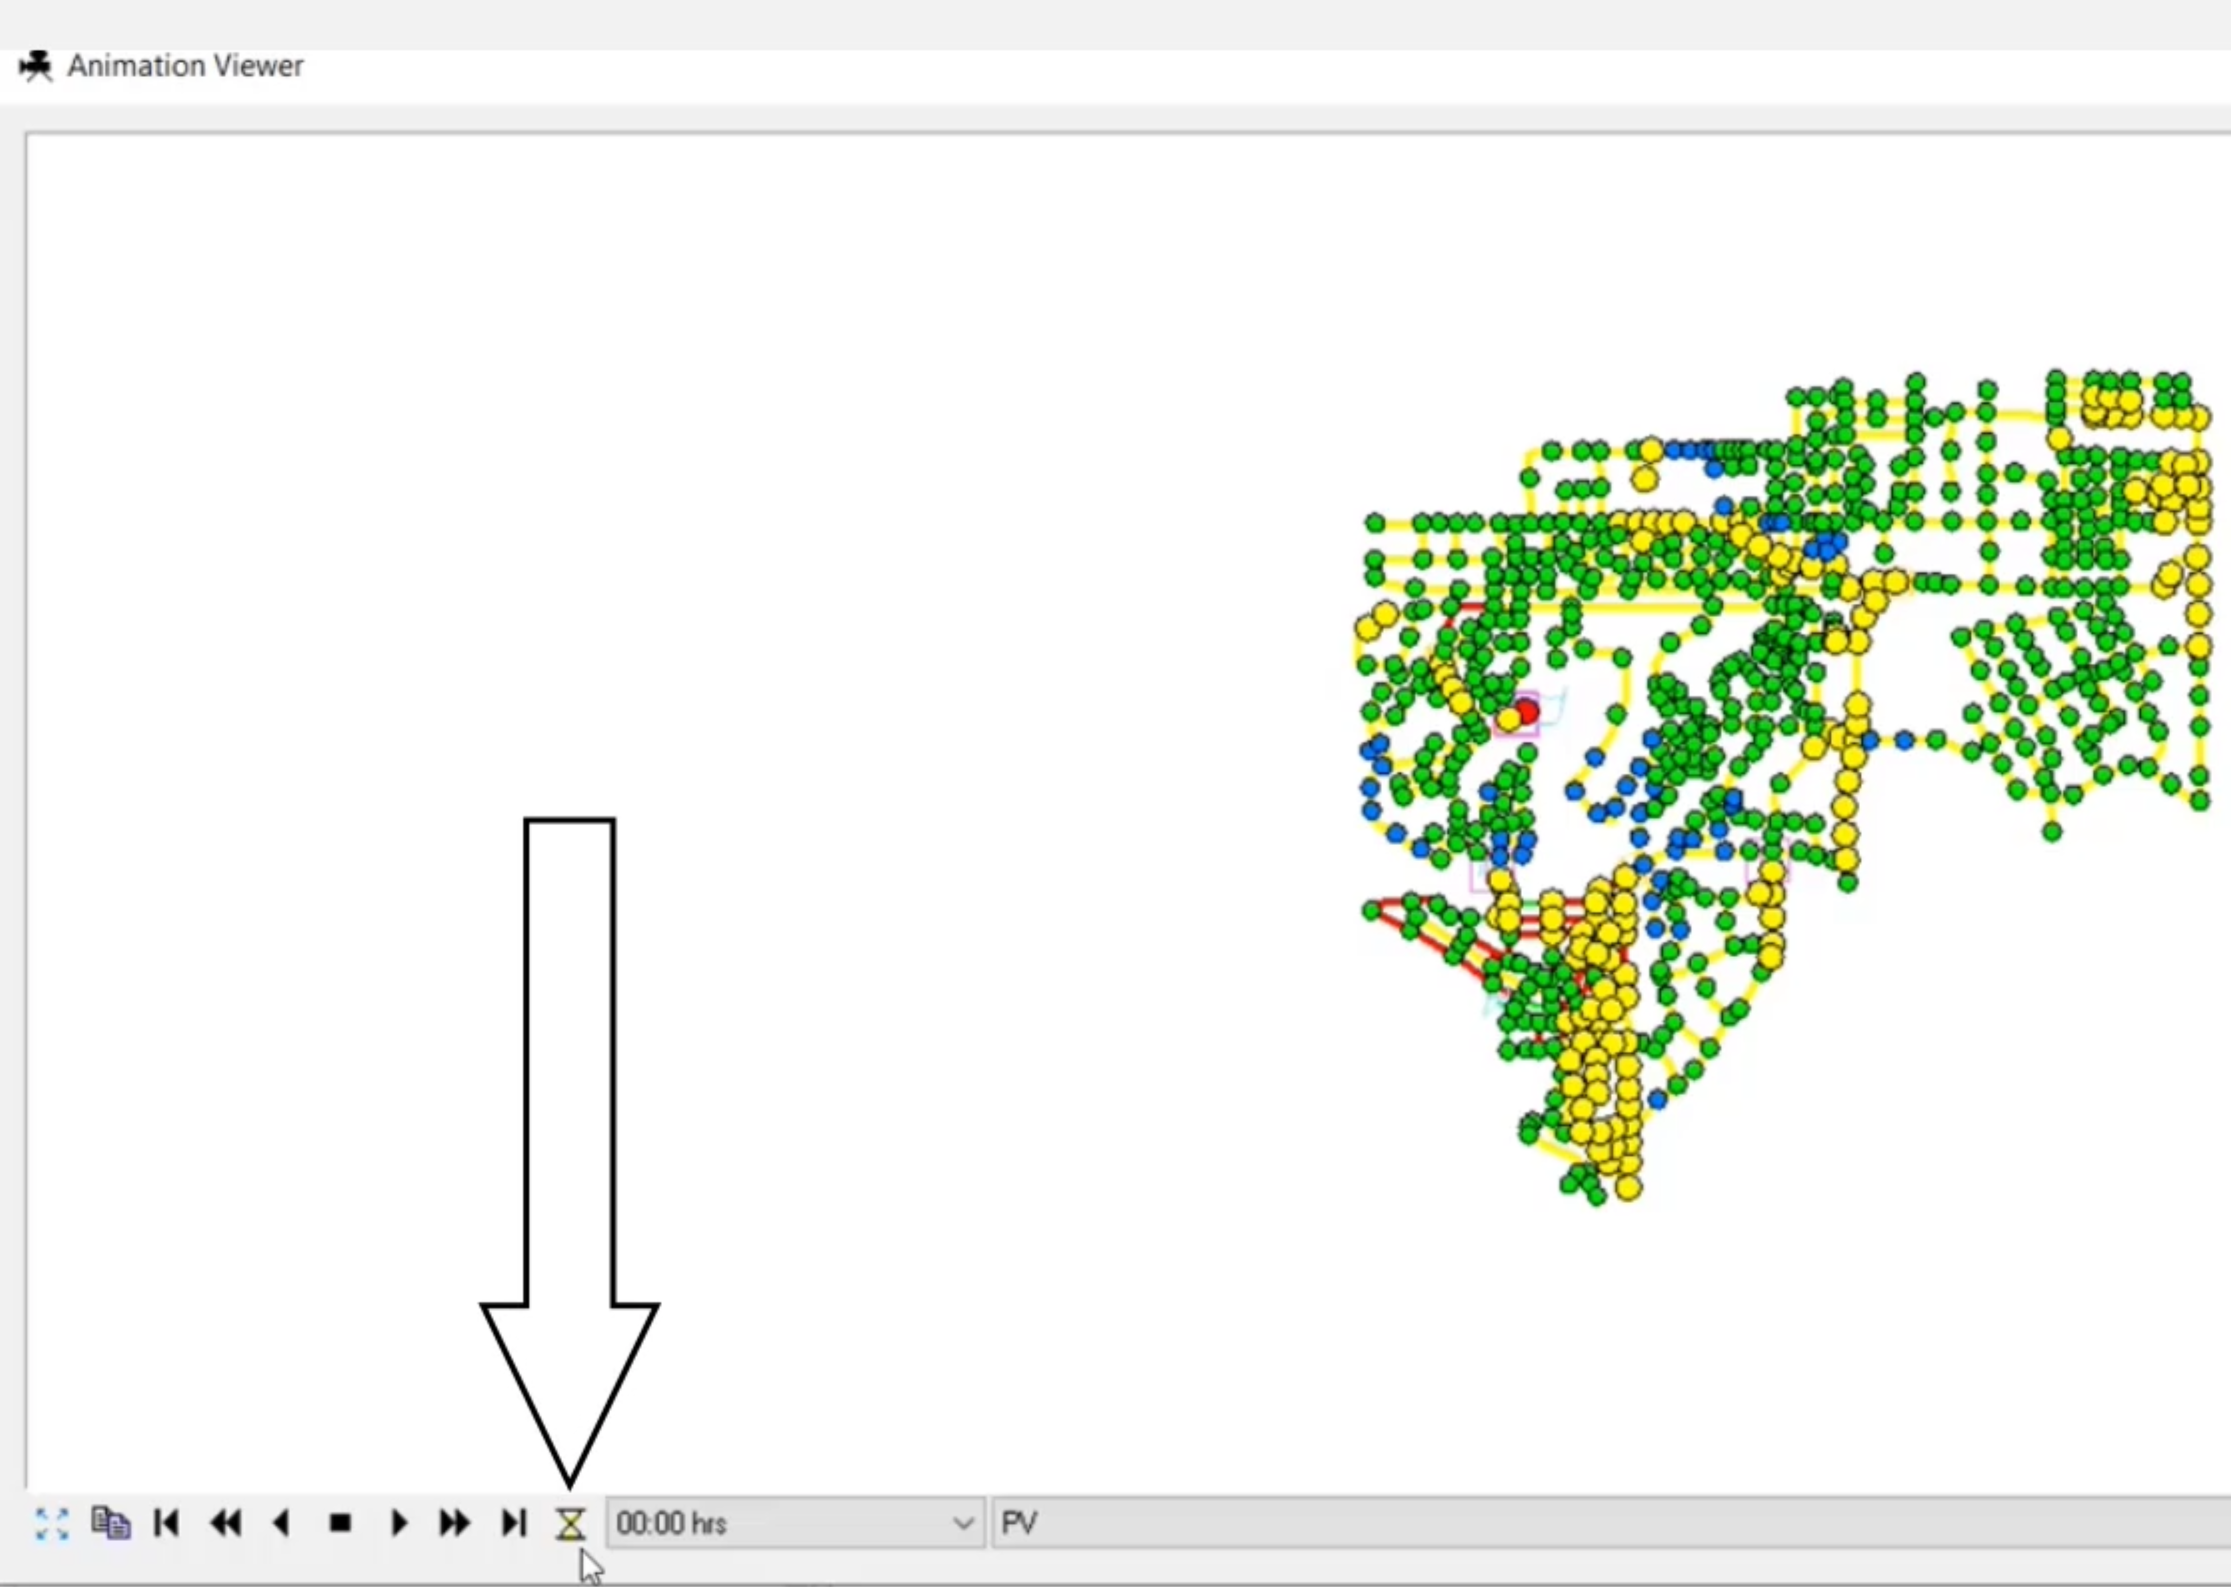Open the hourglass animation speed settings

570,1524
